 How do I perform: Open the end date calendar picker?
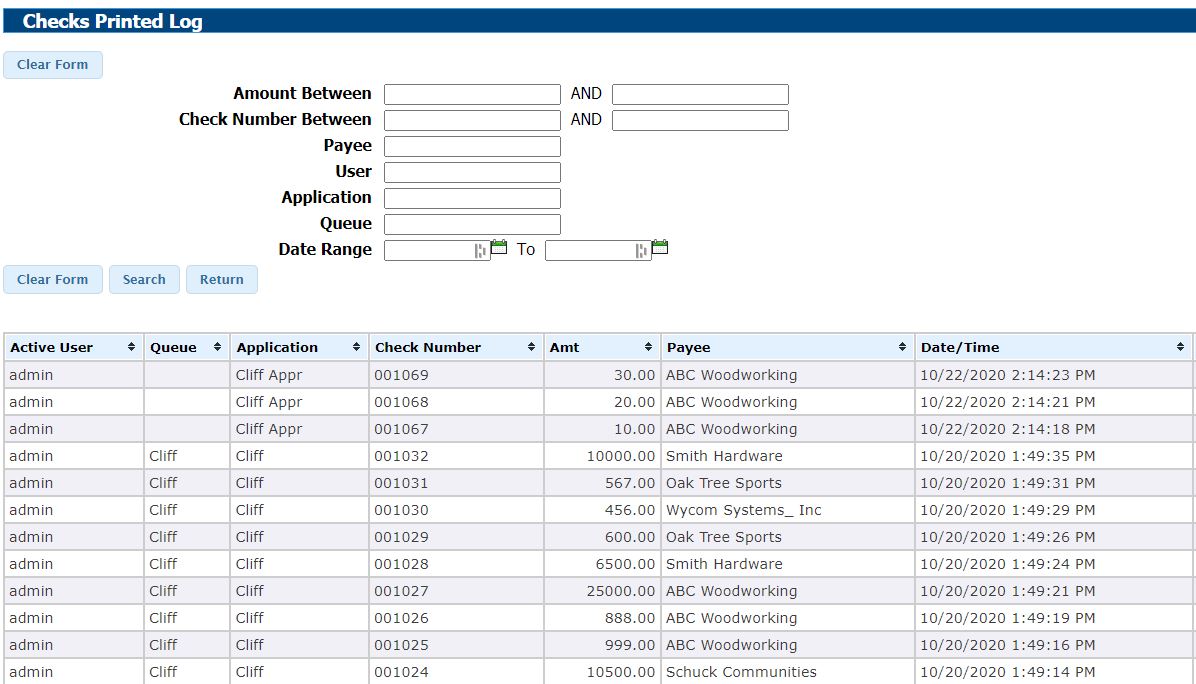659,246
